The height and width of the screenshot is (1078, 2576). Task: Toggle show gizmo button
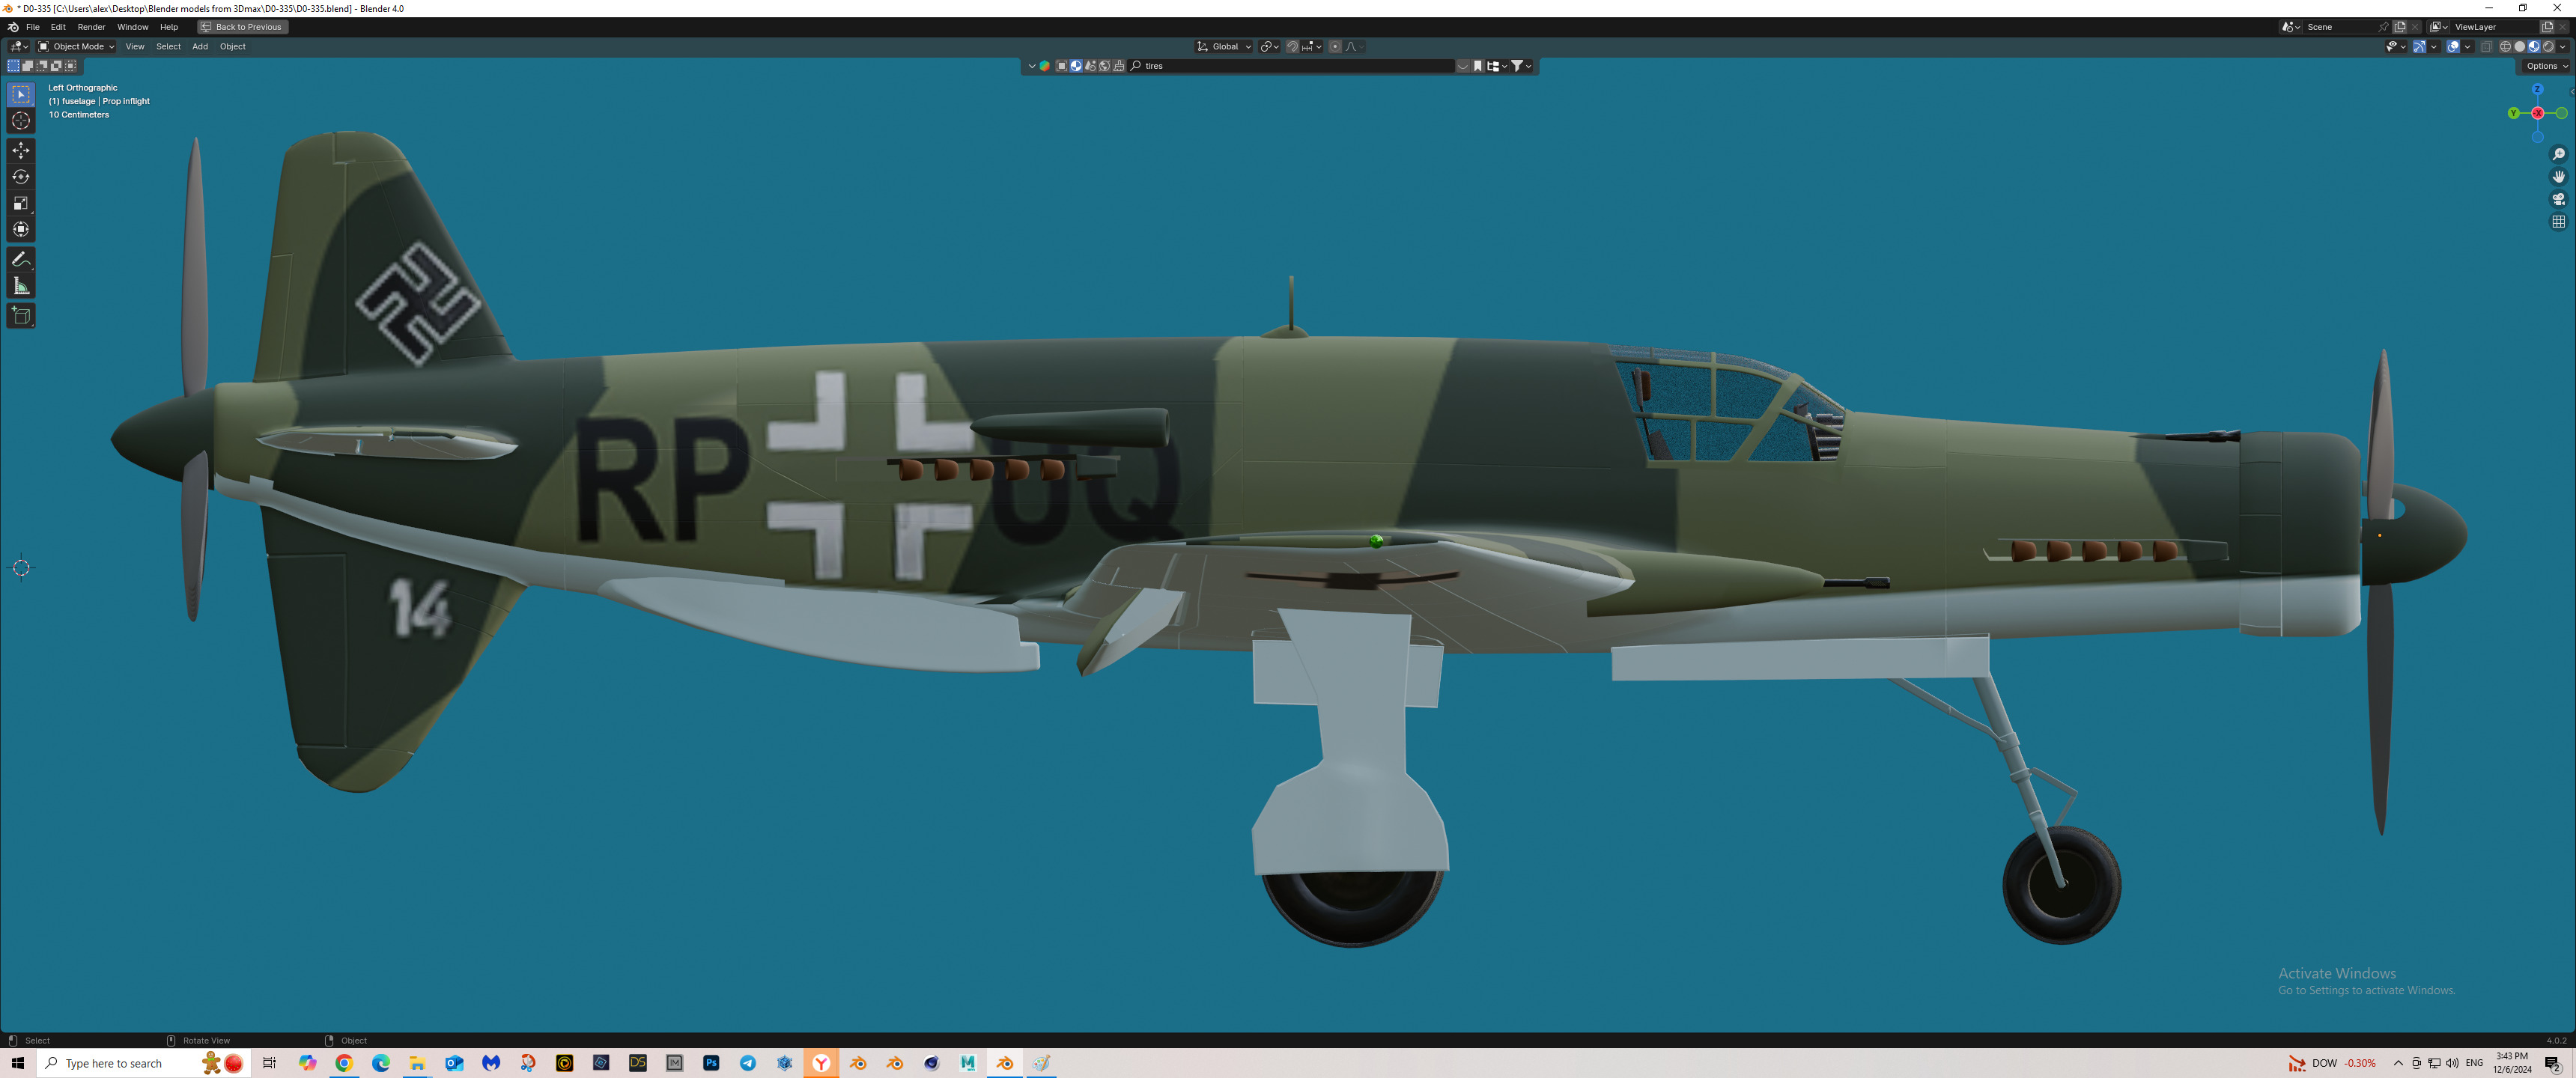tap(2420, 47)
